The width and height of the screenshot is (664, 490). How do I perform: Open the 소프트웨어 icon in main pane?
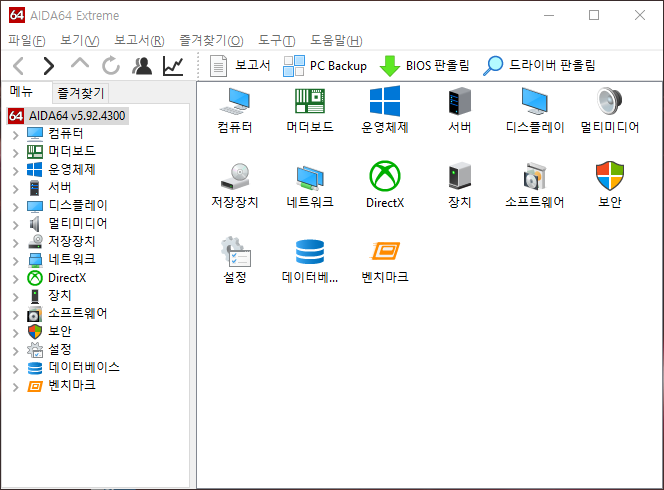pyautogui.click(x=534, y=176)
